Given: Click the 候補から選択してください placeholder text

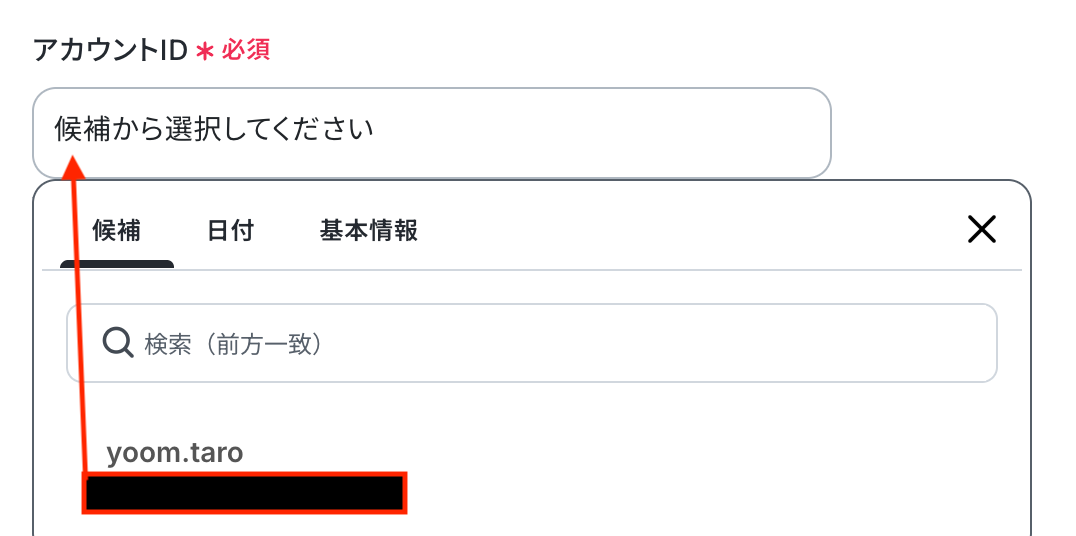Looking at the screenshot, I should (214, 130).
